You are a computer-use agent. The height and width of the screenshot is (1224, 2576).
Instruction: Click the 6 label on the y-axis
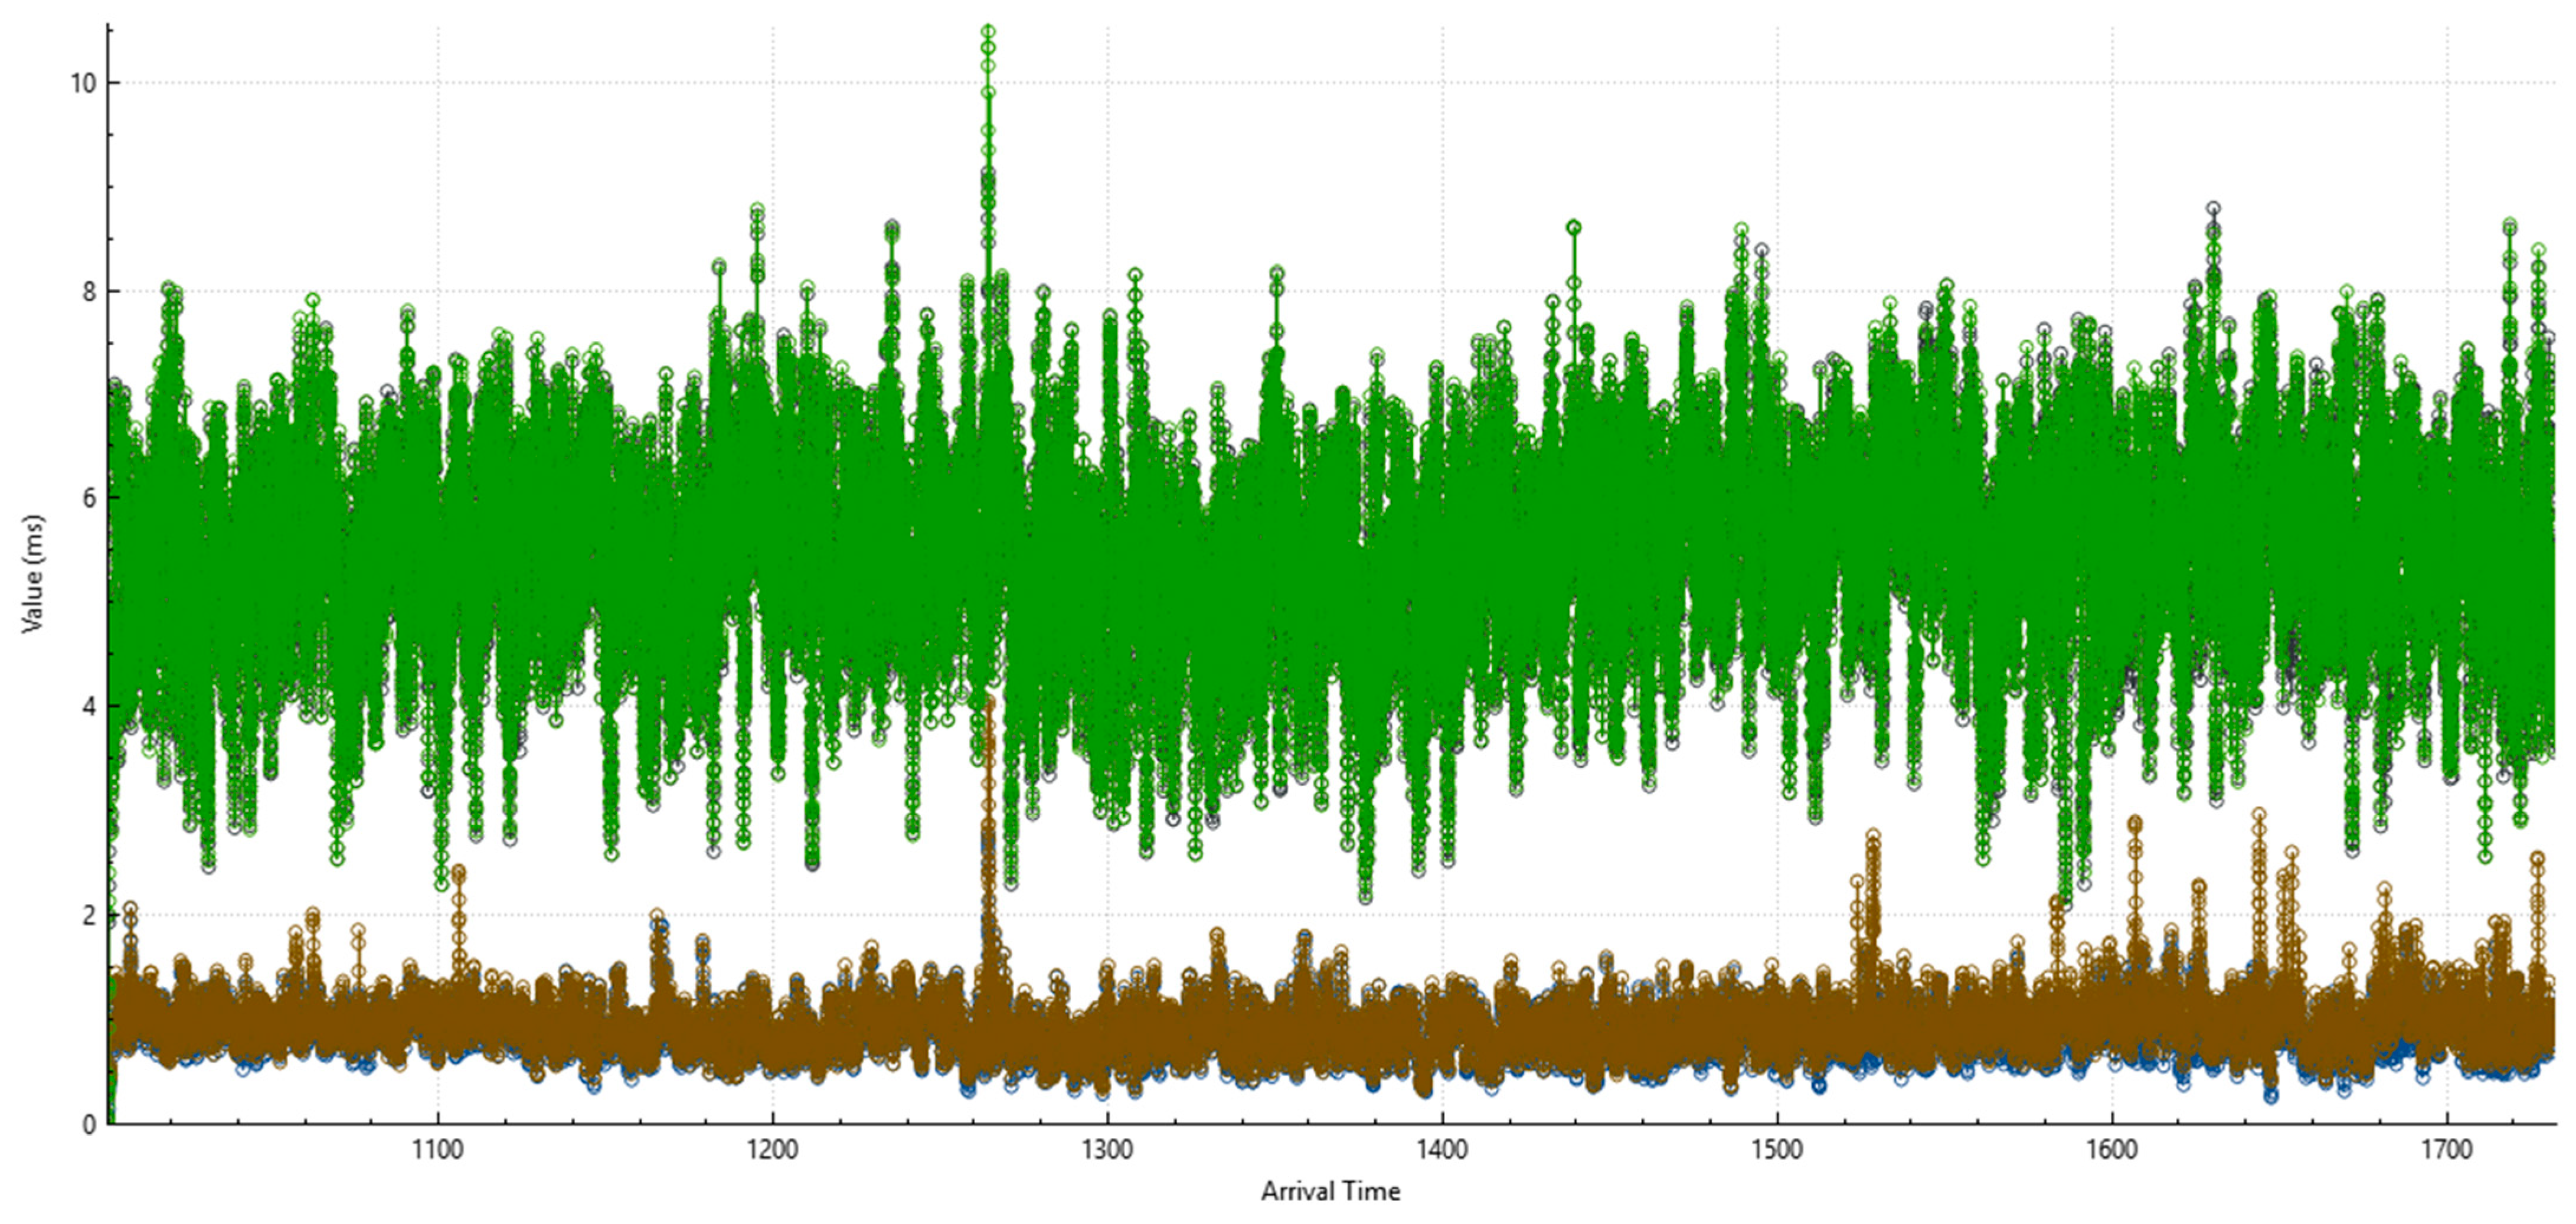coord(89,498)
